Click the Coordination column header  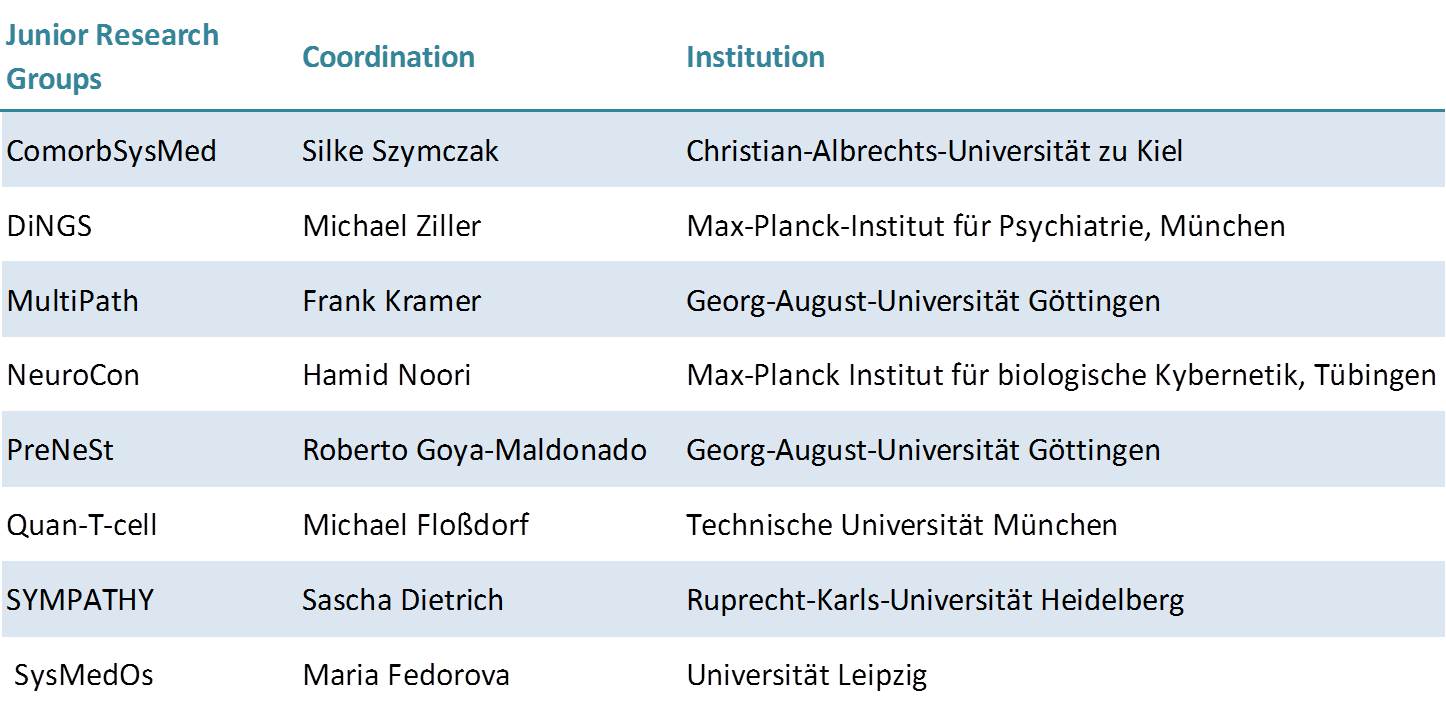(x=388, y=57)
